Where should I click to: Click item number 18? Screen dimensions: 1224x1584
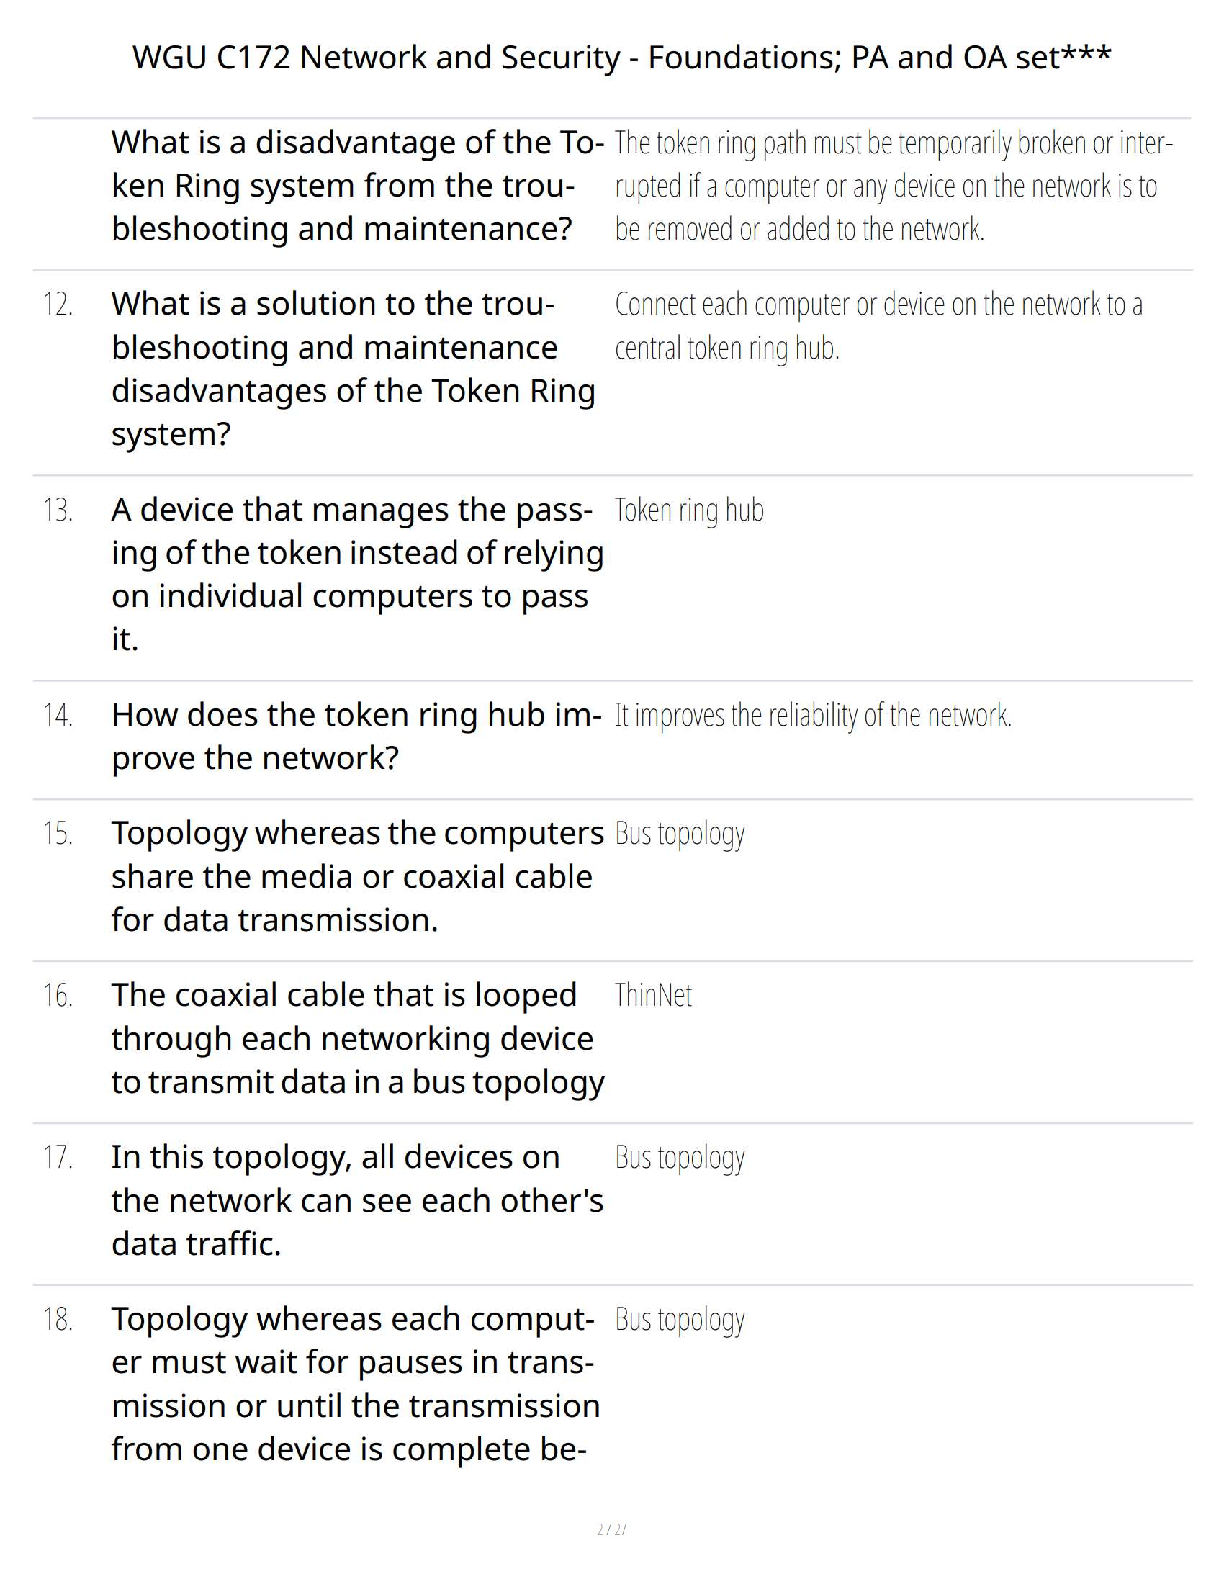(x=58, y=1320)
